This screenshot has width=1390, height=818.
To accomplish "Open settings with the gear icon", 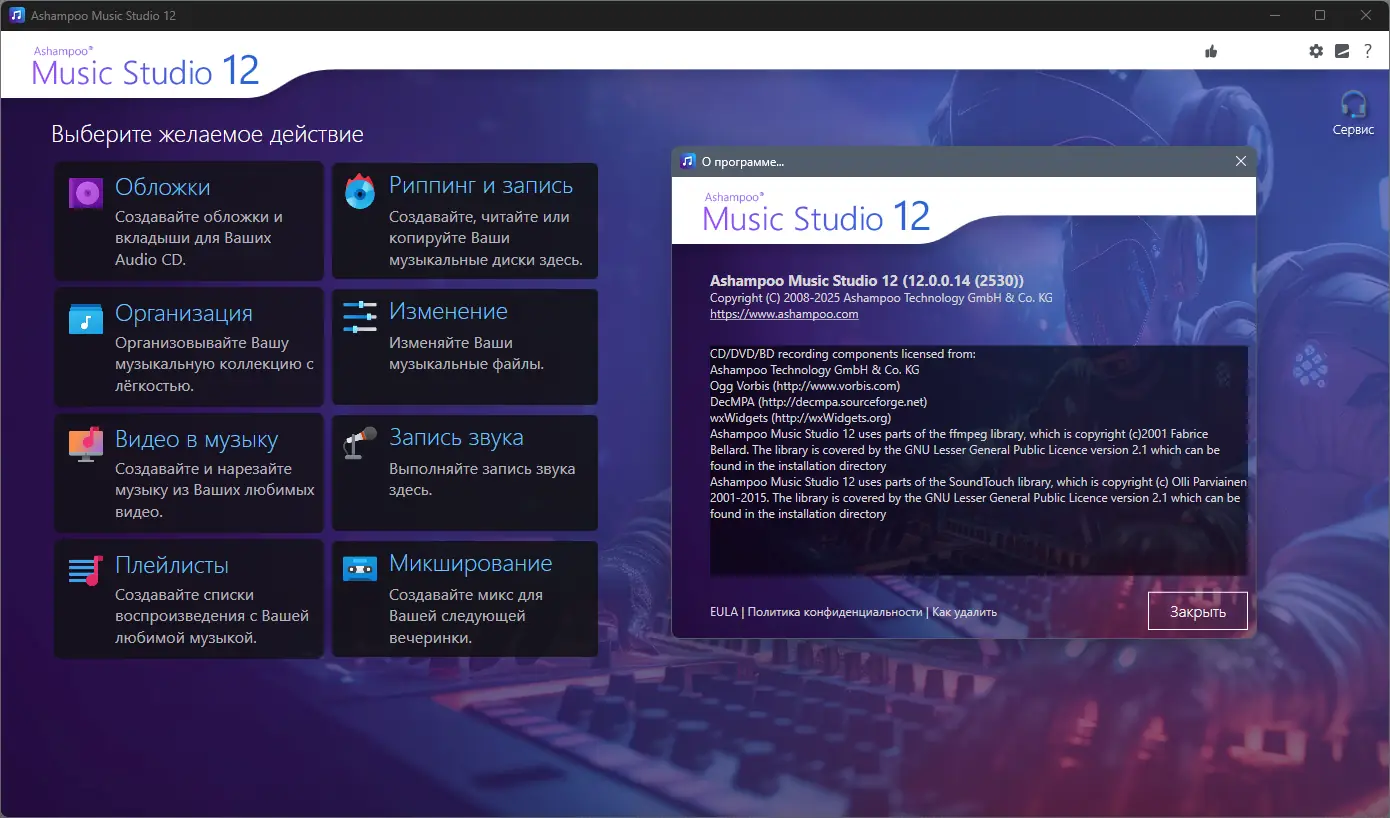I will 1316,51.
